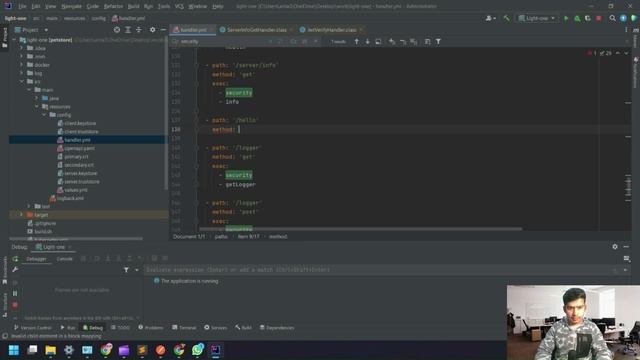This screenshot has width=640, height=360.
Task: Click the Select Opened File target icon in the Project panel
Action: (x=117, y=30)
